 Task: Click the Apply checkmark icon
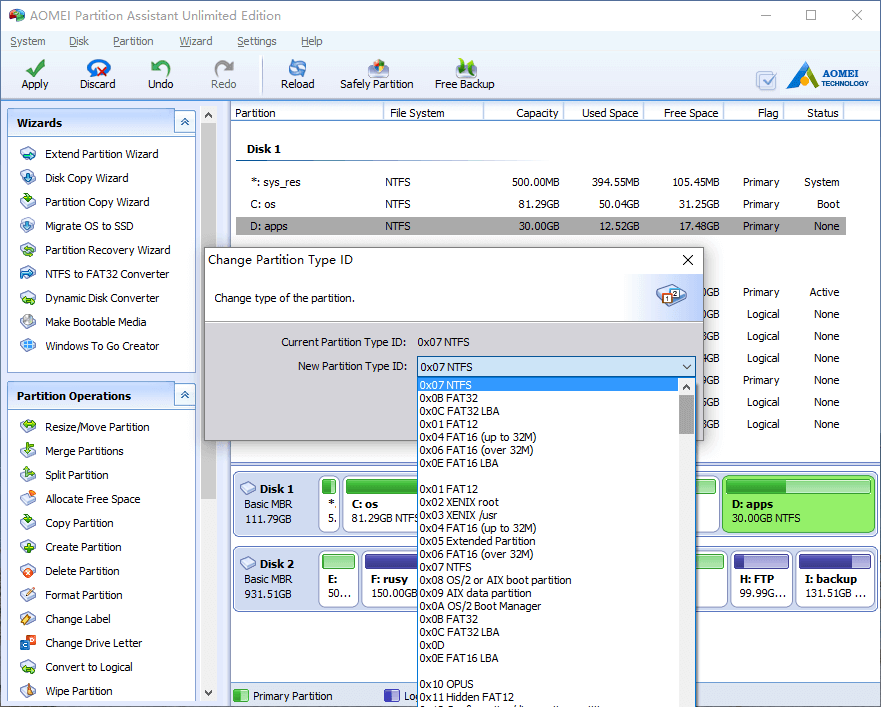(35, 68)
